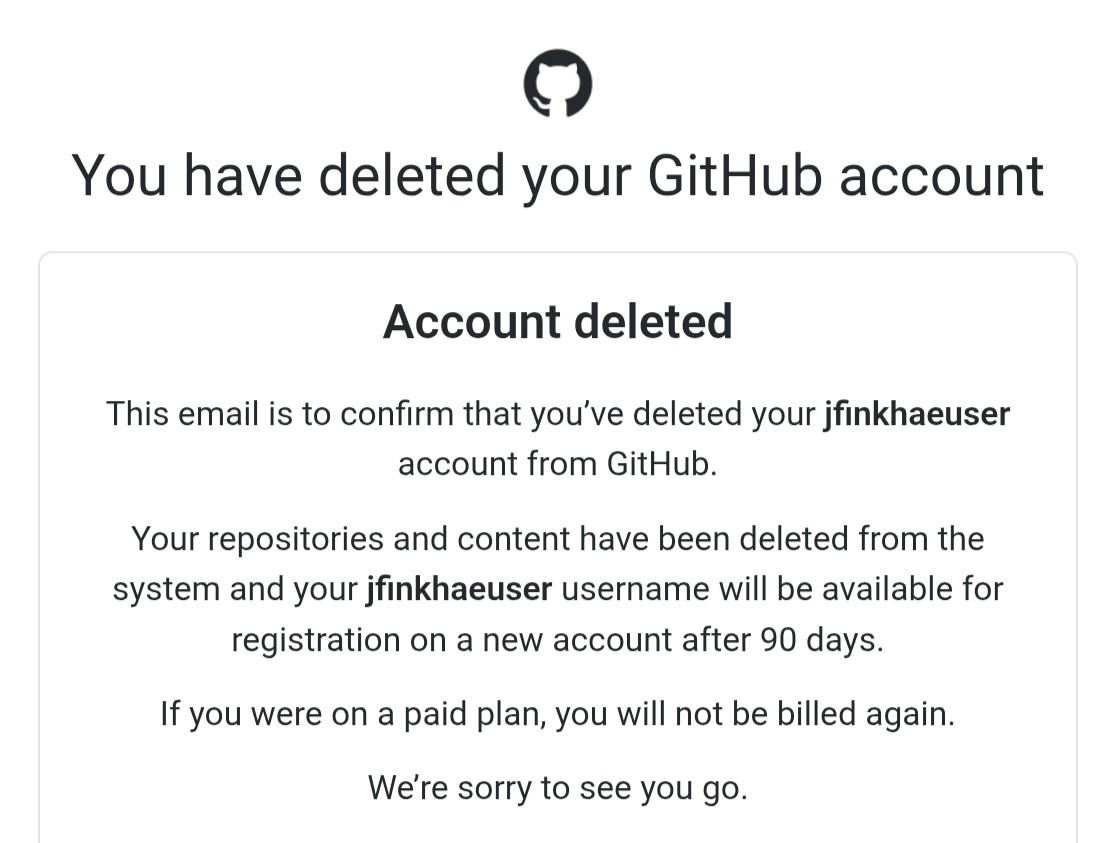The image size is (1116, 843).
Task: Select the 'Account deleted' card title
Action: pos(558,322)
